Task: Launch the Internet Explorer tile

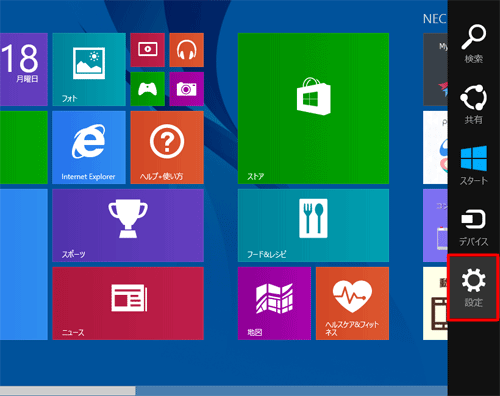Action: pos(89,147)
